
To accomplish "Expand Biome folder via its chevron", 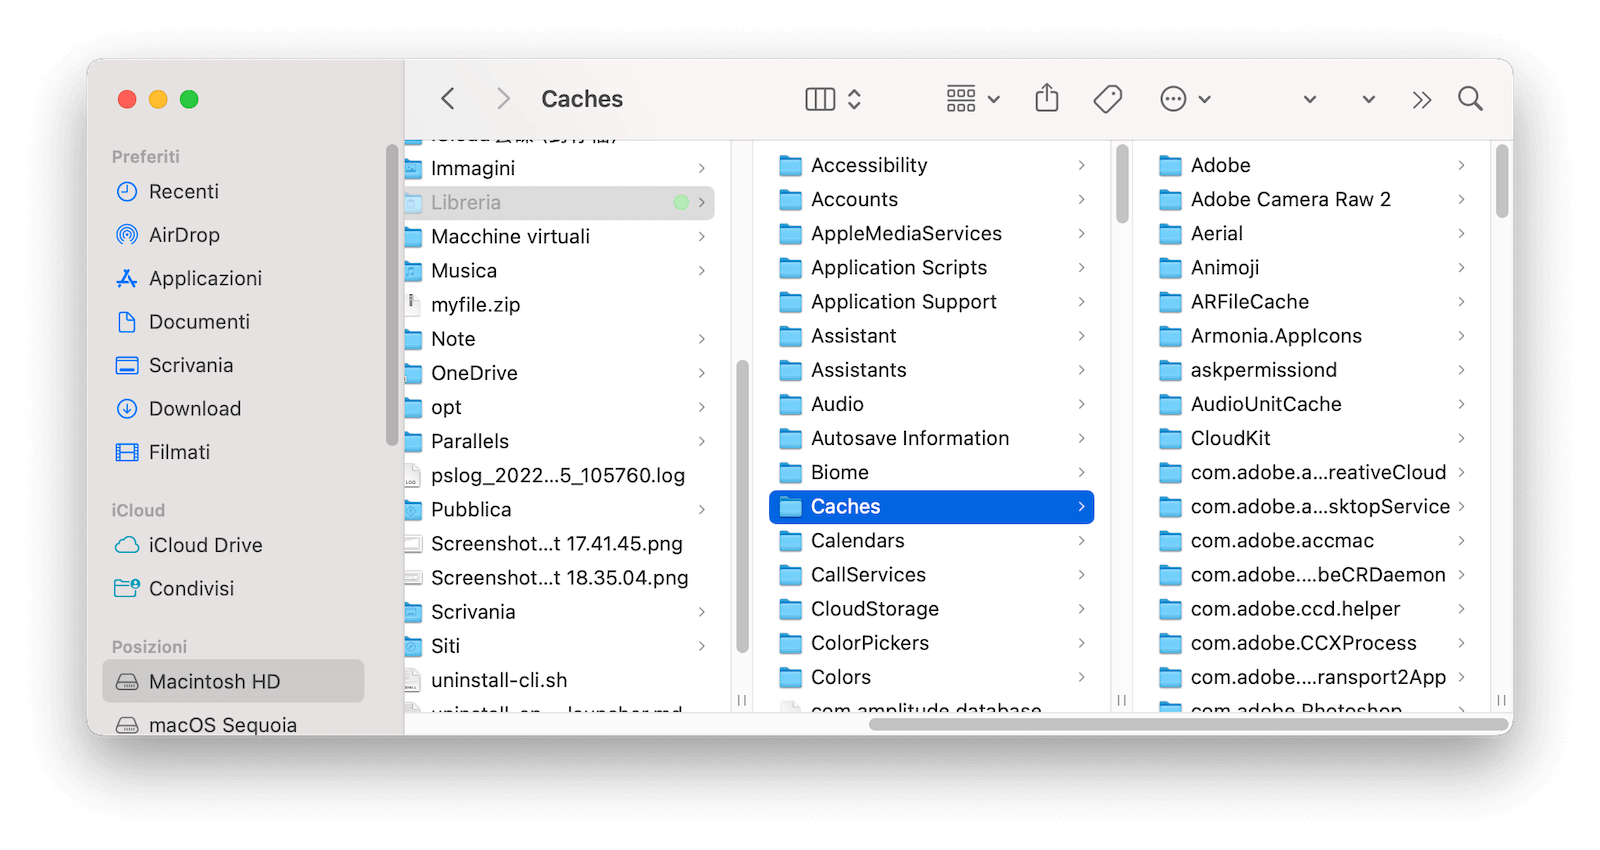I will [1082, 473].
